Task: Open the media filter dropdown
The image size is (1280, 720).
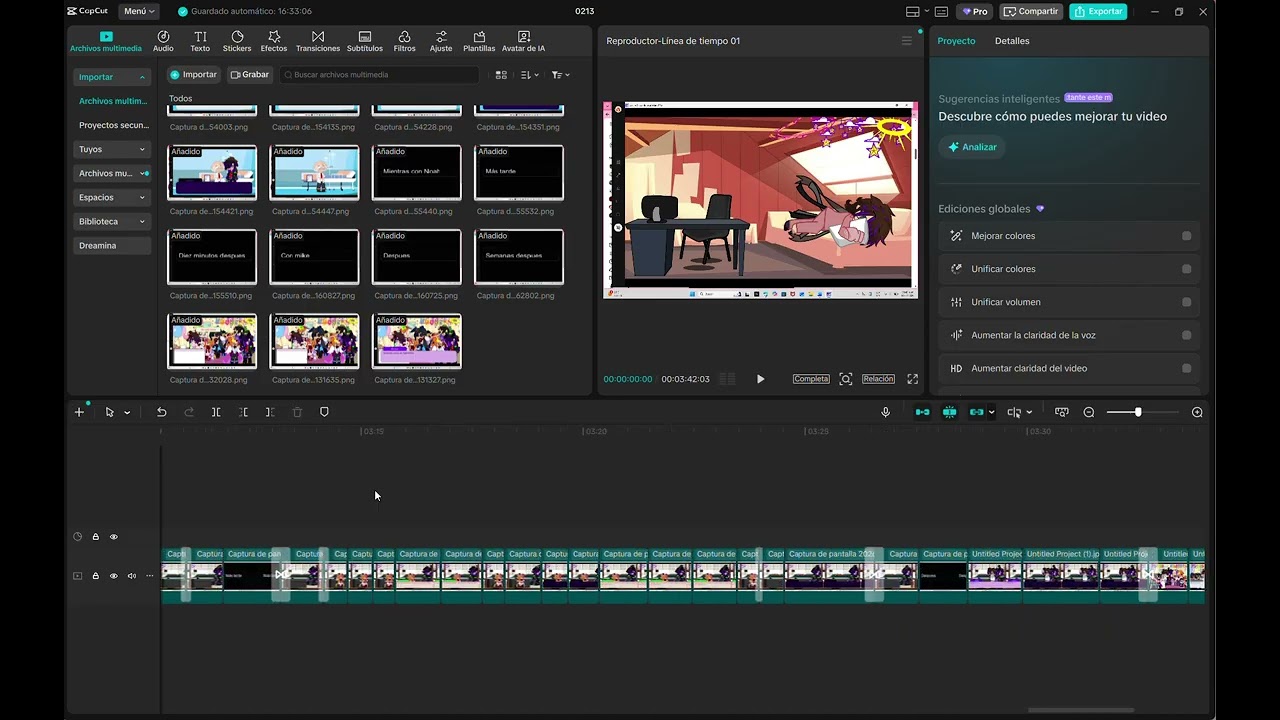Action: pyautogui.click(x=560, y=75)
